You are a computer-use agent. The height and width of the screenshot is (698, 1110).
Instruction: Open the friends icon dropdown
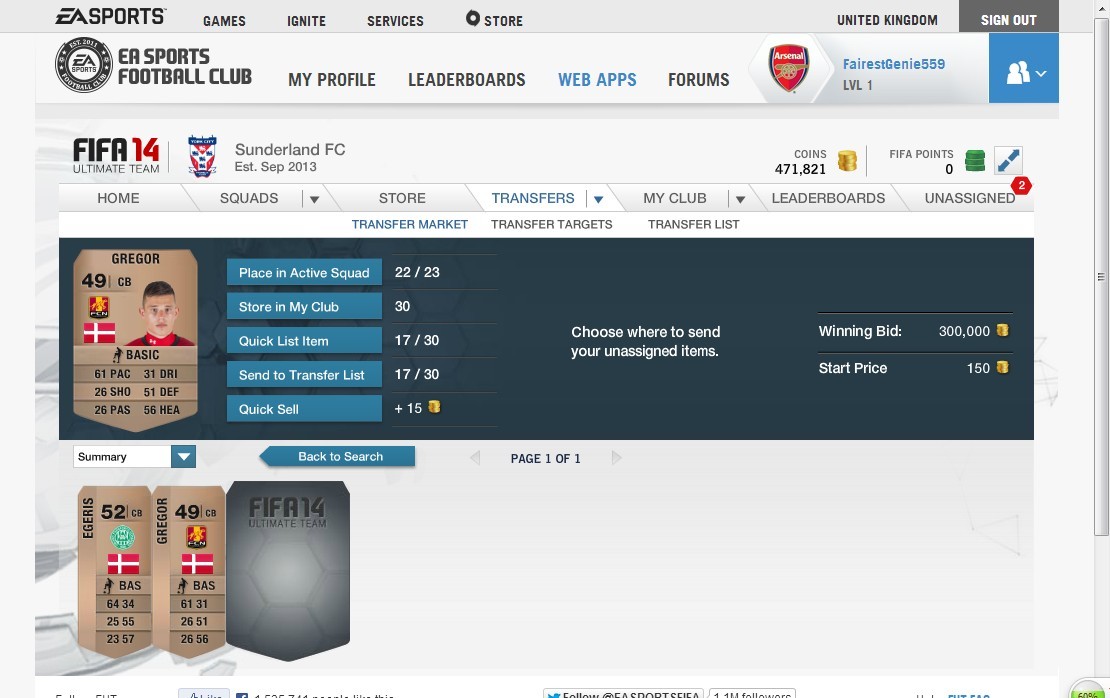(1024, 69)
